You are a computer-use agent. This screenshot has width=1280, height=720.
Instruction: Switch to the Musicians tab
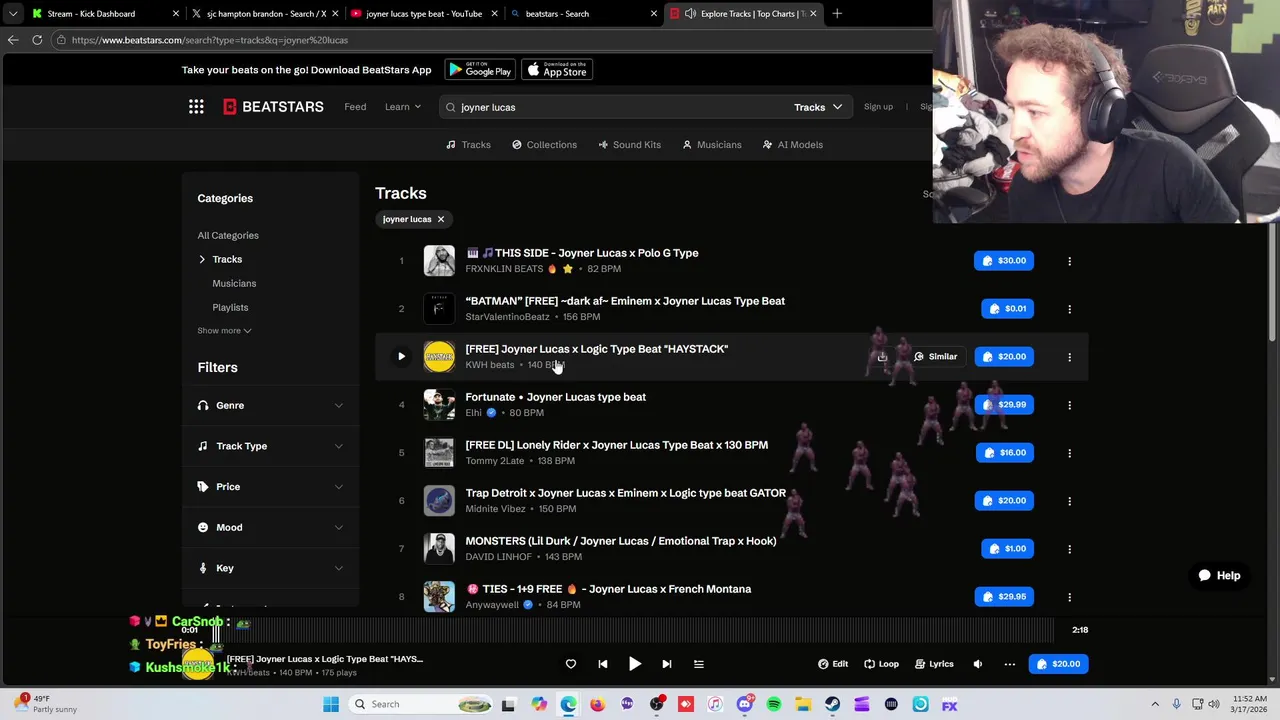click(711, 145)
